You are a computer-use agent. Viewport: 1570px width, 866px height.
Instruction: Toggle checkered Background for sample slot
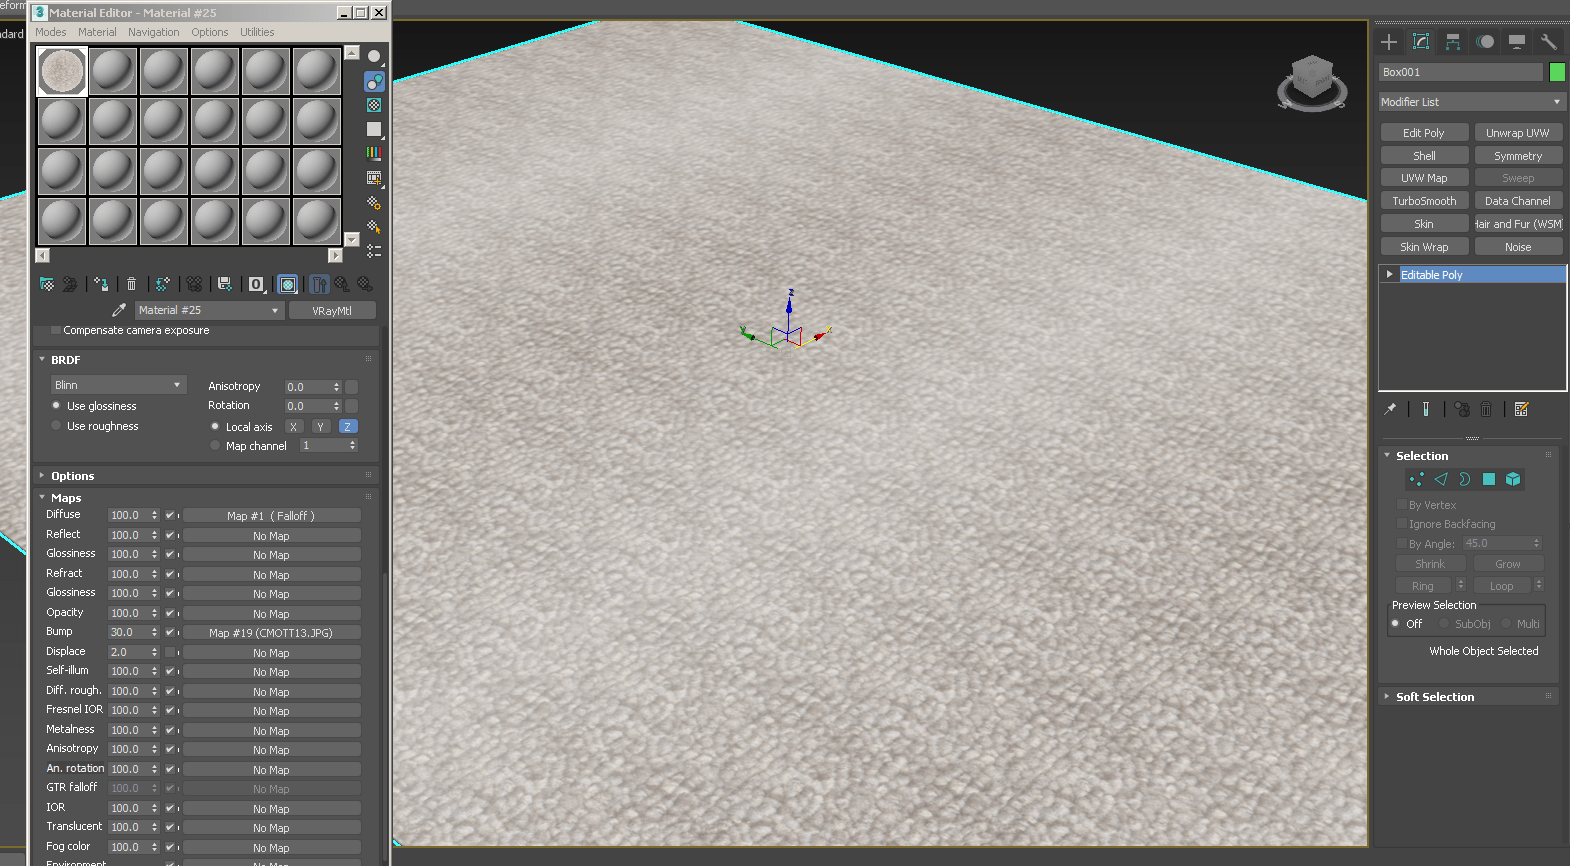(374, 105)
